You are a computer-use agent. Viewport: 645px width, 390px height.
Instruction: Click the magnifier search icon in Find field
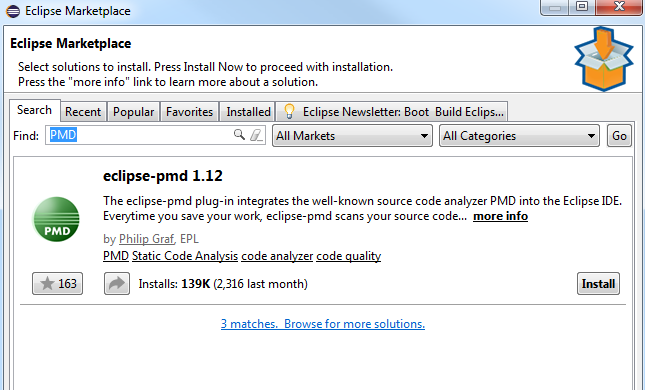click(239, 135)
